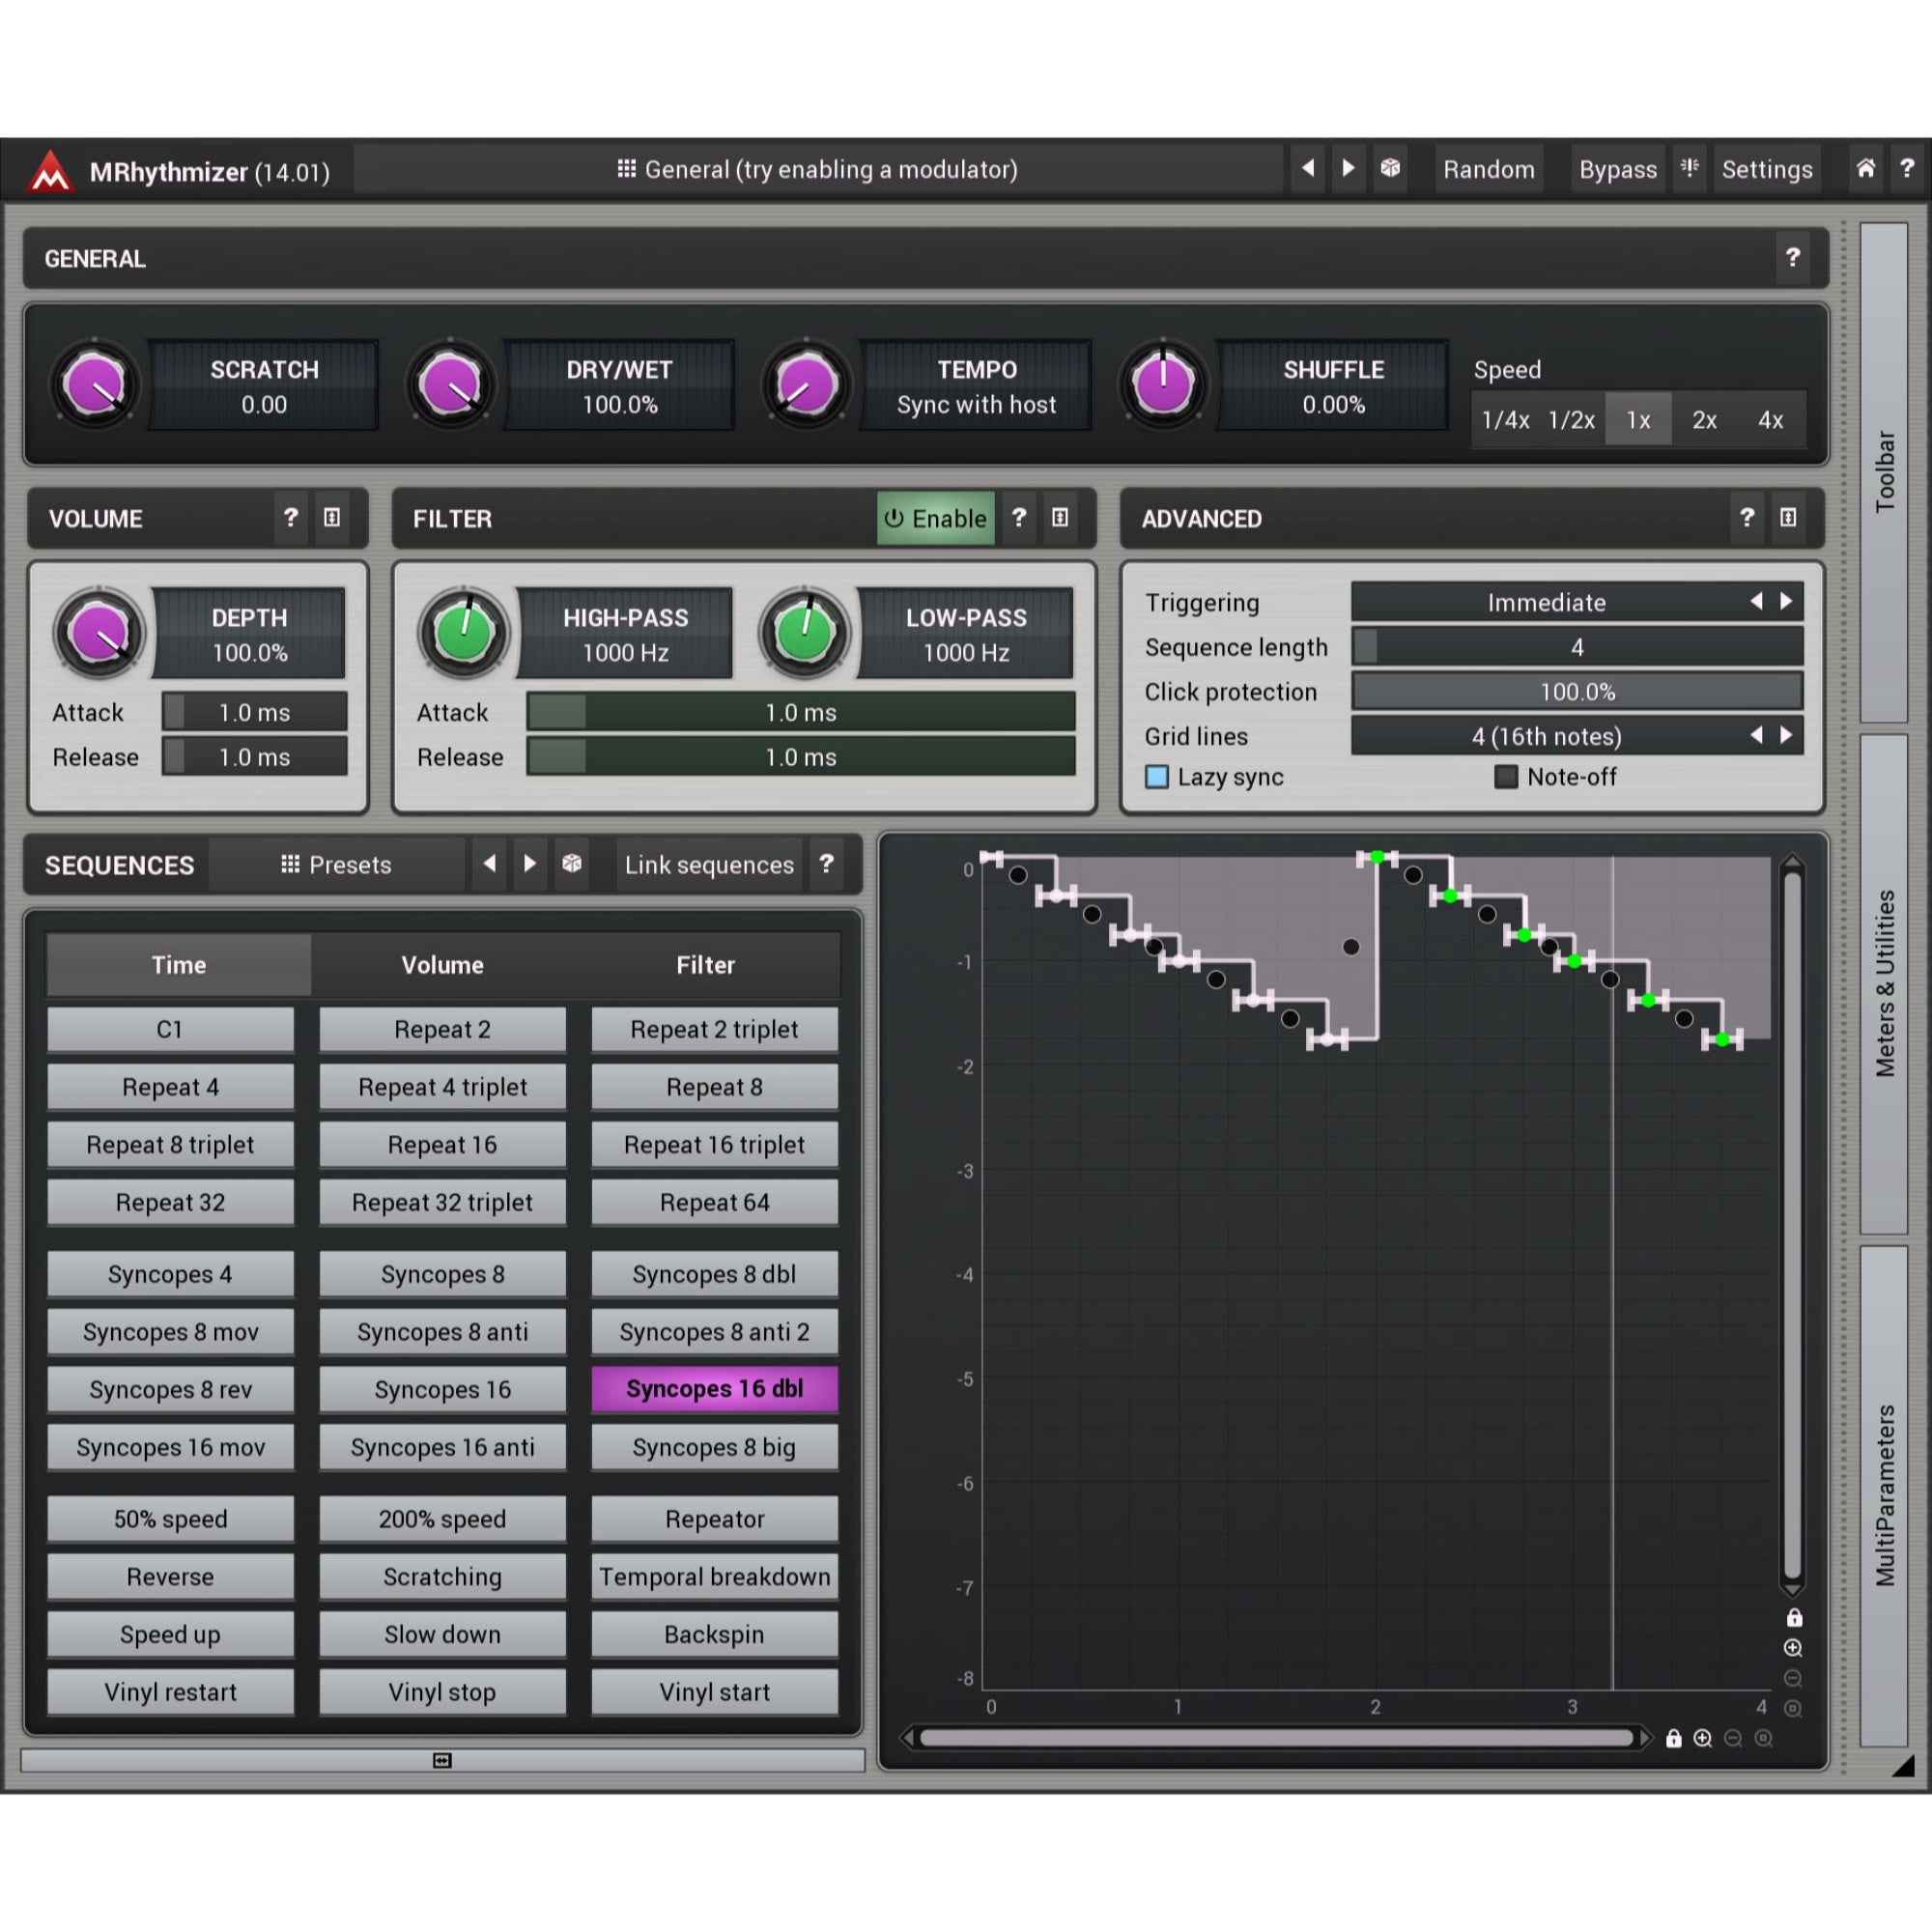Click ADVANCED panel help question mark
This screenshot has width=1932, height=1932.
1746,518
